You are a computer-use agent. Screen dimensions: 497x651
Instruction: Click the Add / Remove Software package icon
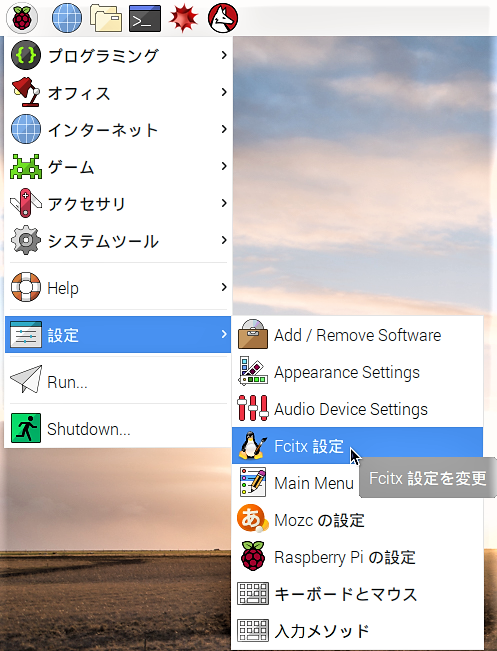pos(252,334)
